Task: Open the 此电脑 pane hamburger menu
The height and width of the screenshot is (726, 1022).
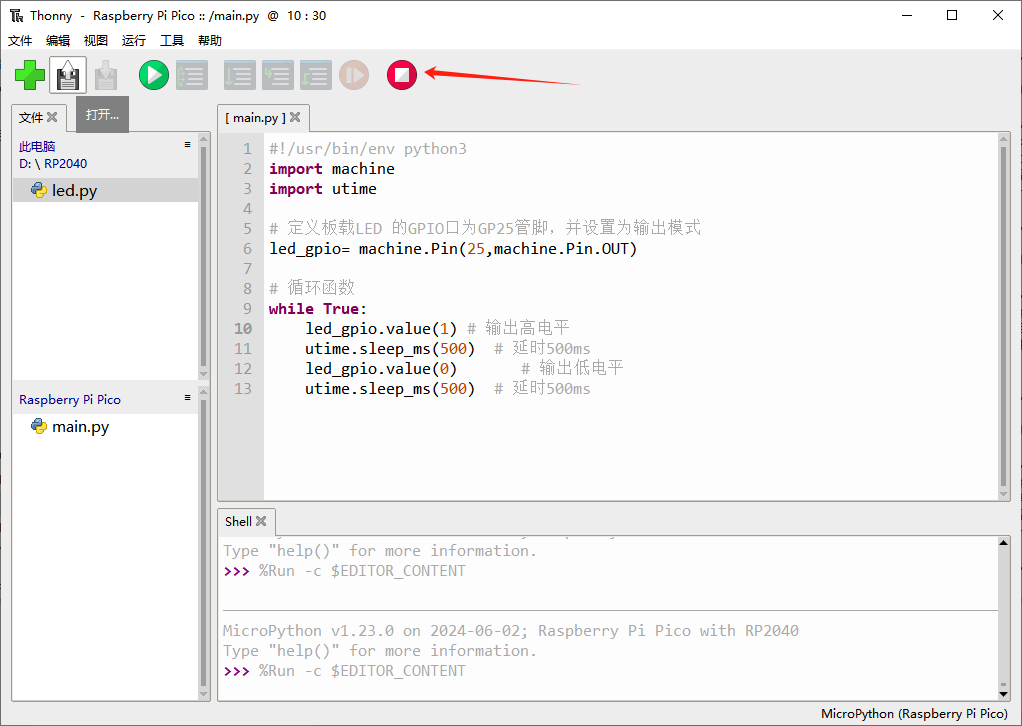Action: (x=187, y=145)
